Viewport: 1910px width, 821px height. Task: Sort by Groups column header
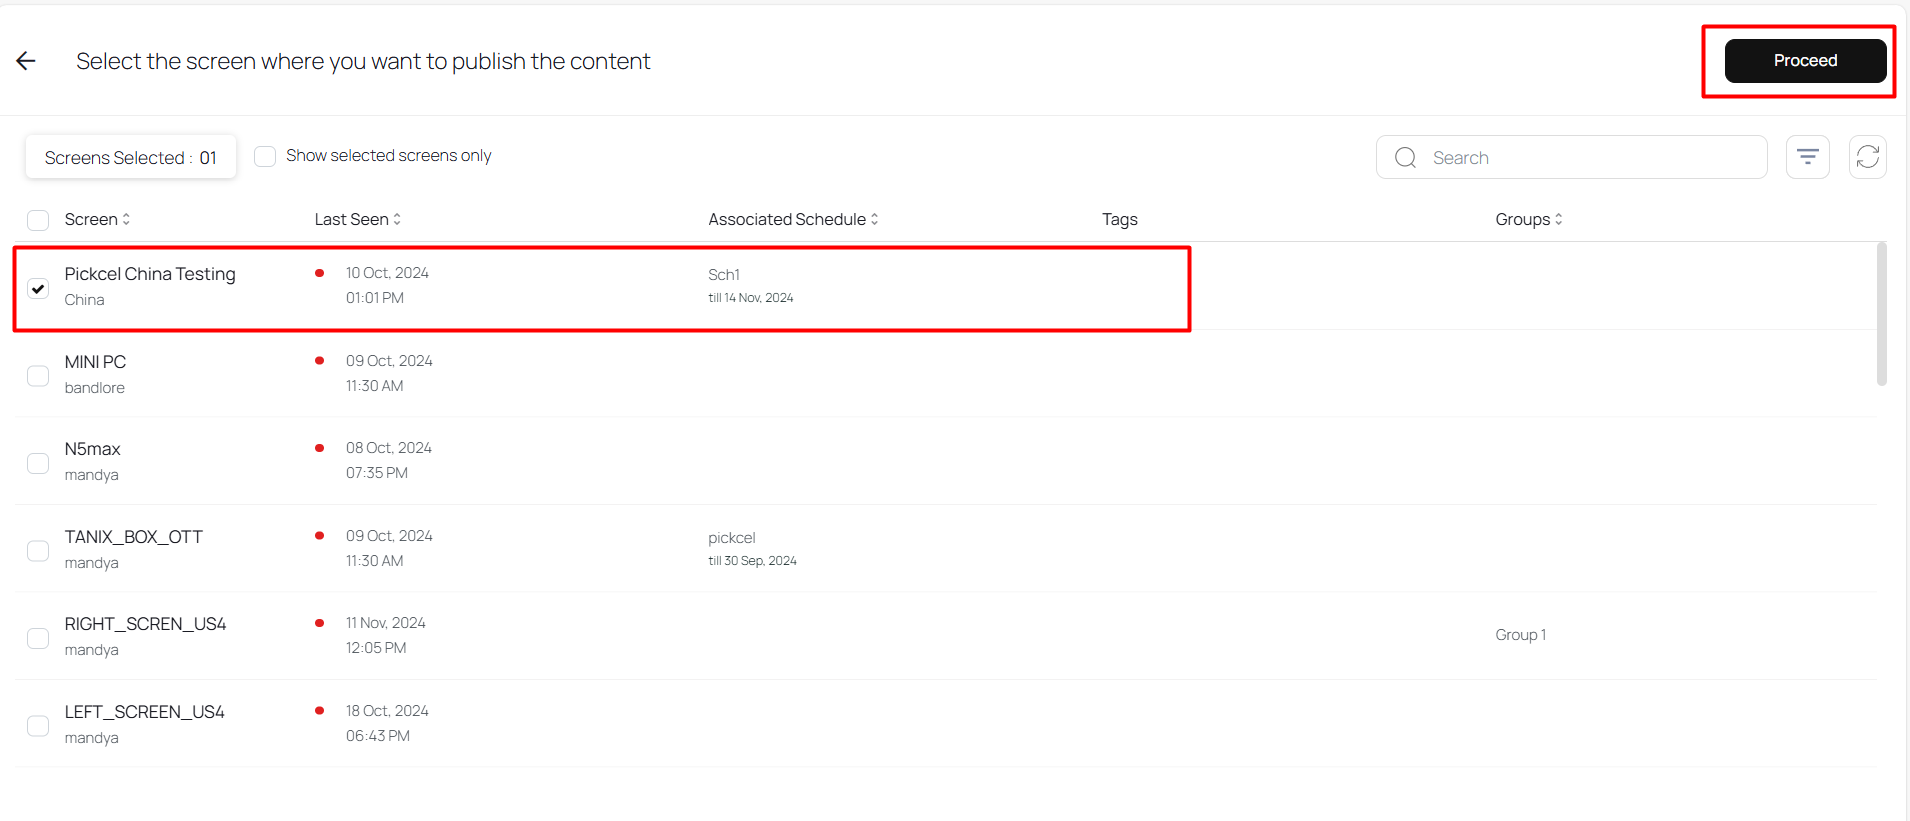[x=1527, y=220]
